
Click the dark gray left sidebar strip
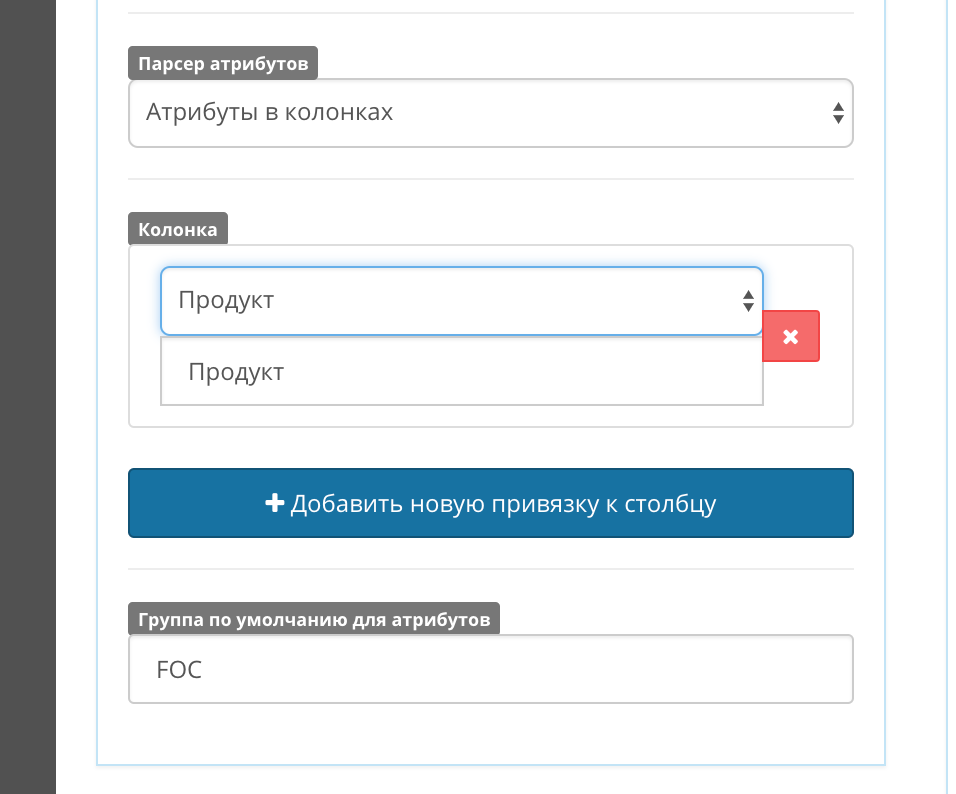click(27, 400)
